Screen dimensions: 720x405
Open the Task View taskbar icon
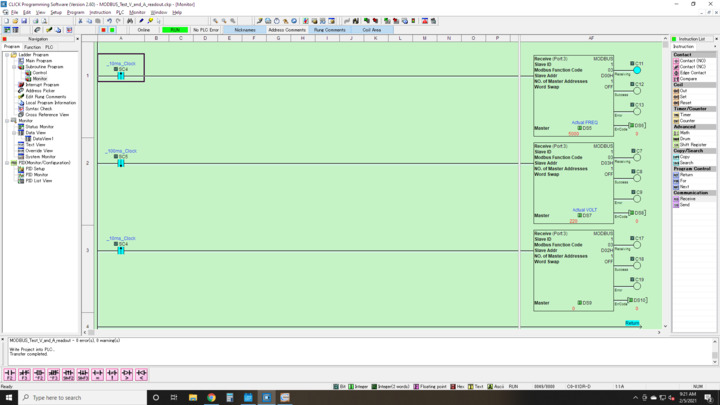(x=174, y=397)
